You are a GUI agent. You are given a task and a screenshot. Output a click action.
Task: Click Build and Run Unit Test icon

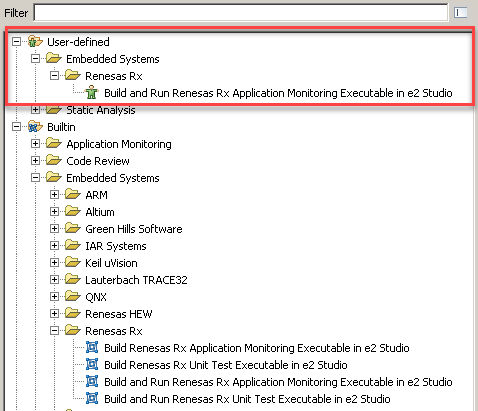click(x=92, y=398)
